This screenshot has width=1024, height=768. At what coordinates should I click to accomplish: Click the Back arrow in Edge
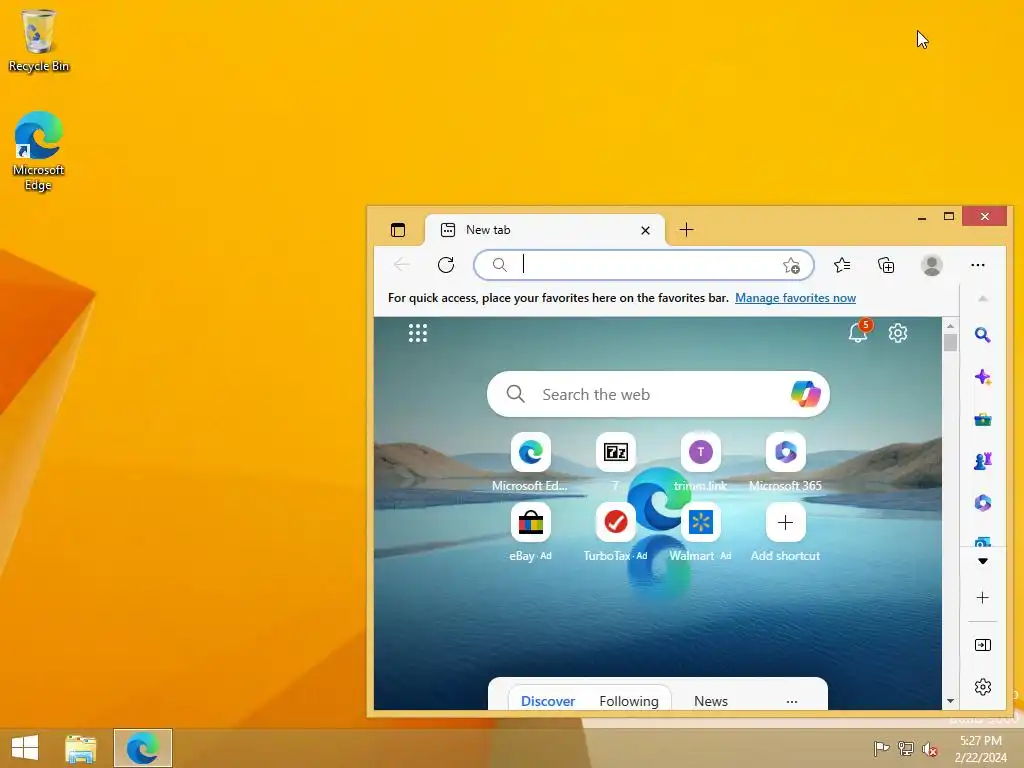402,264
